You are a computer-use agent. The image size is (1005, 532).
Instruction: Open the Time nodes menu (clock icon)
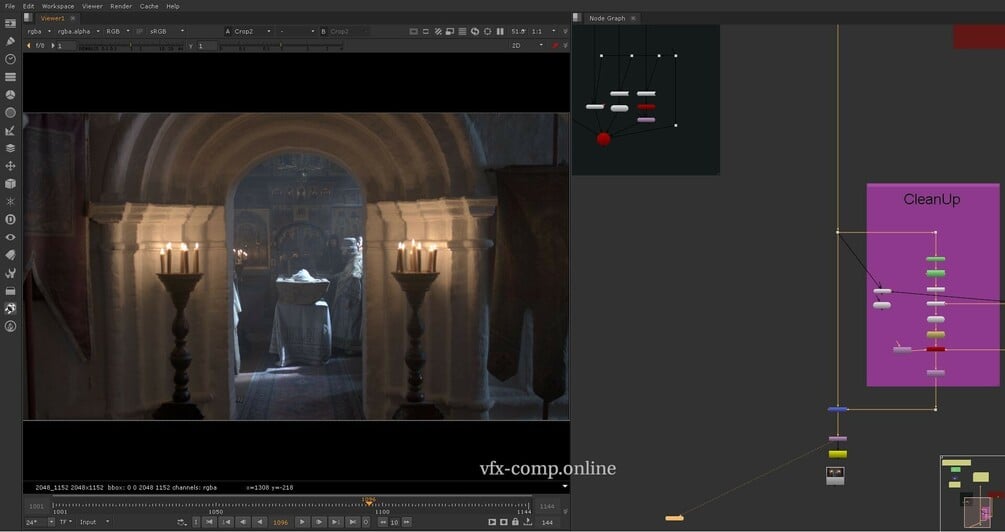tap(10, 59)
